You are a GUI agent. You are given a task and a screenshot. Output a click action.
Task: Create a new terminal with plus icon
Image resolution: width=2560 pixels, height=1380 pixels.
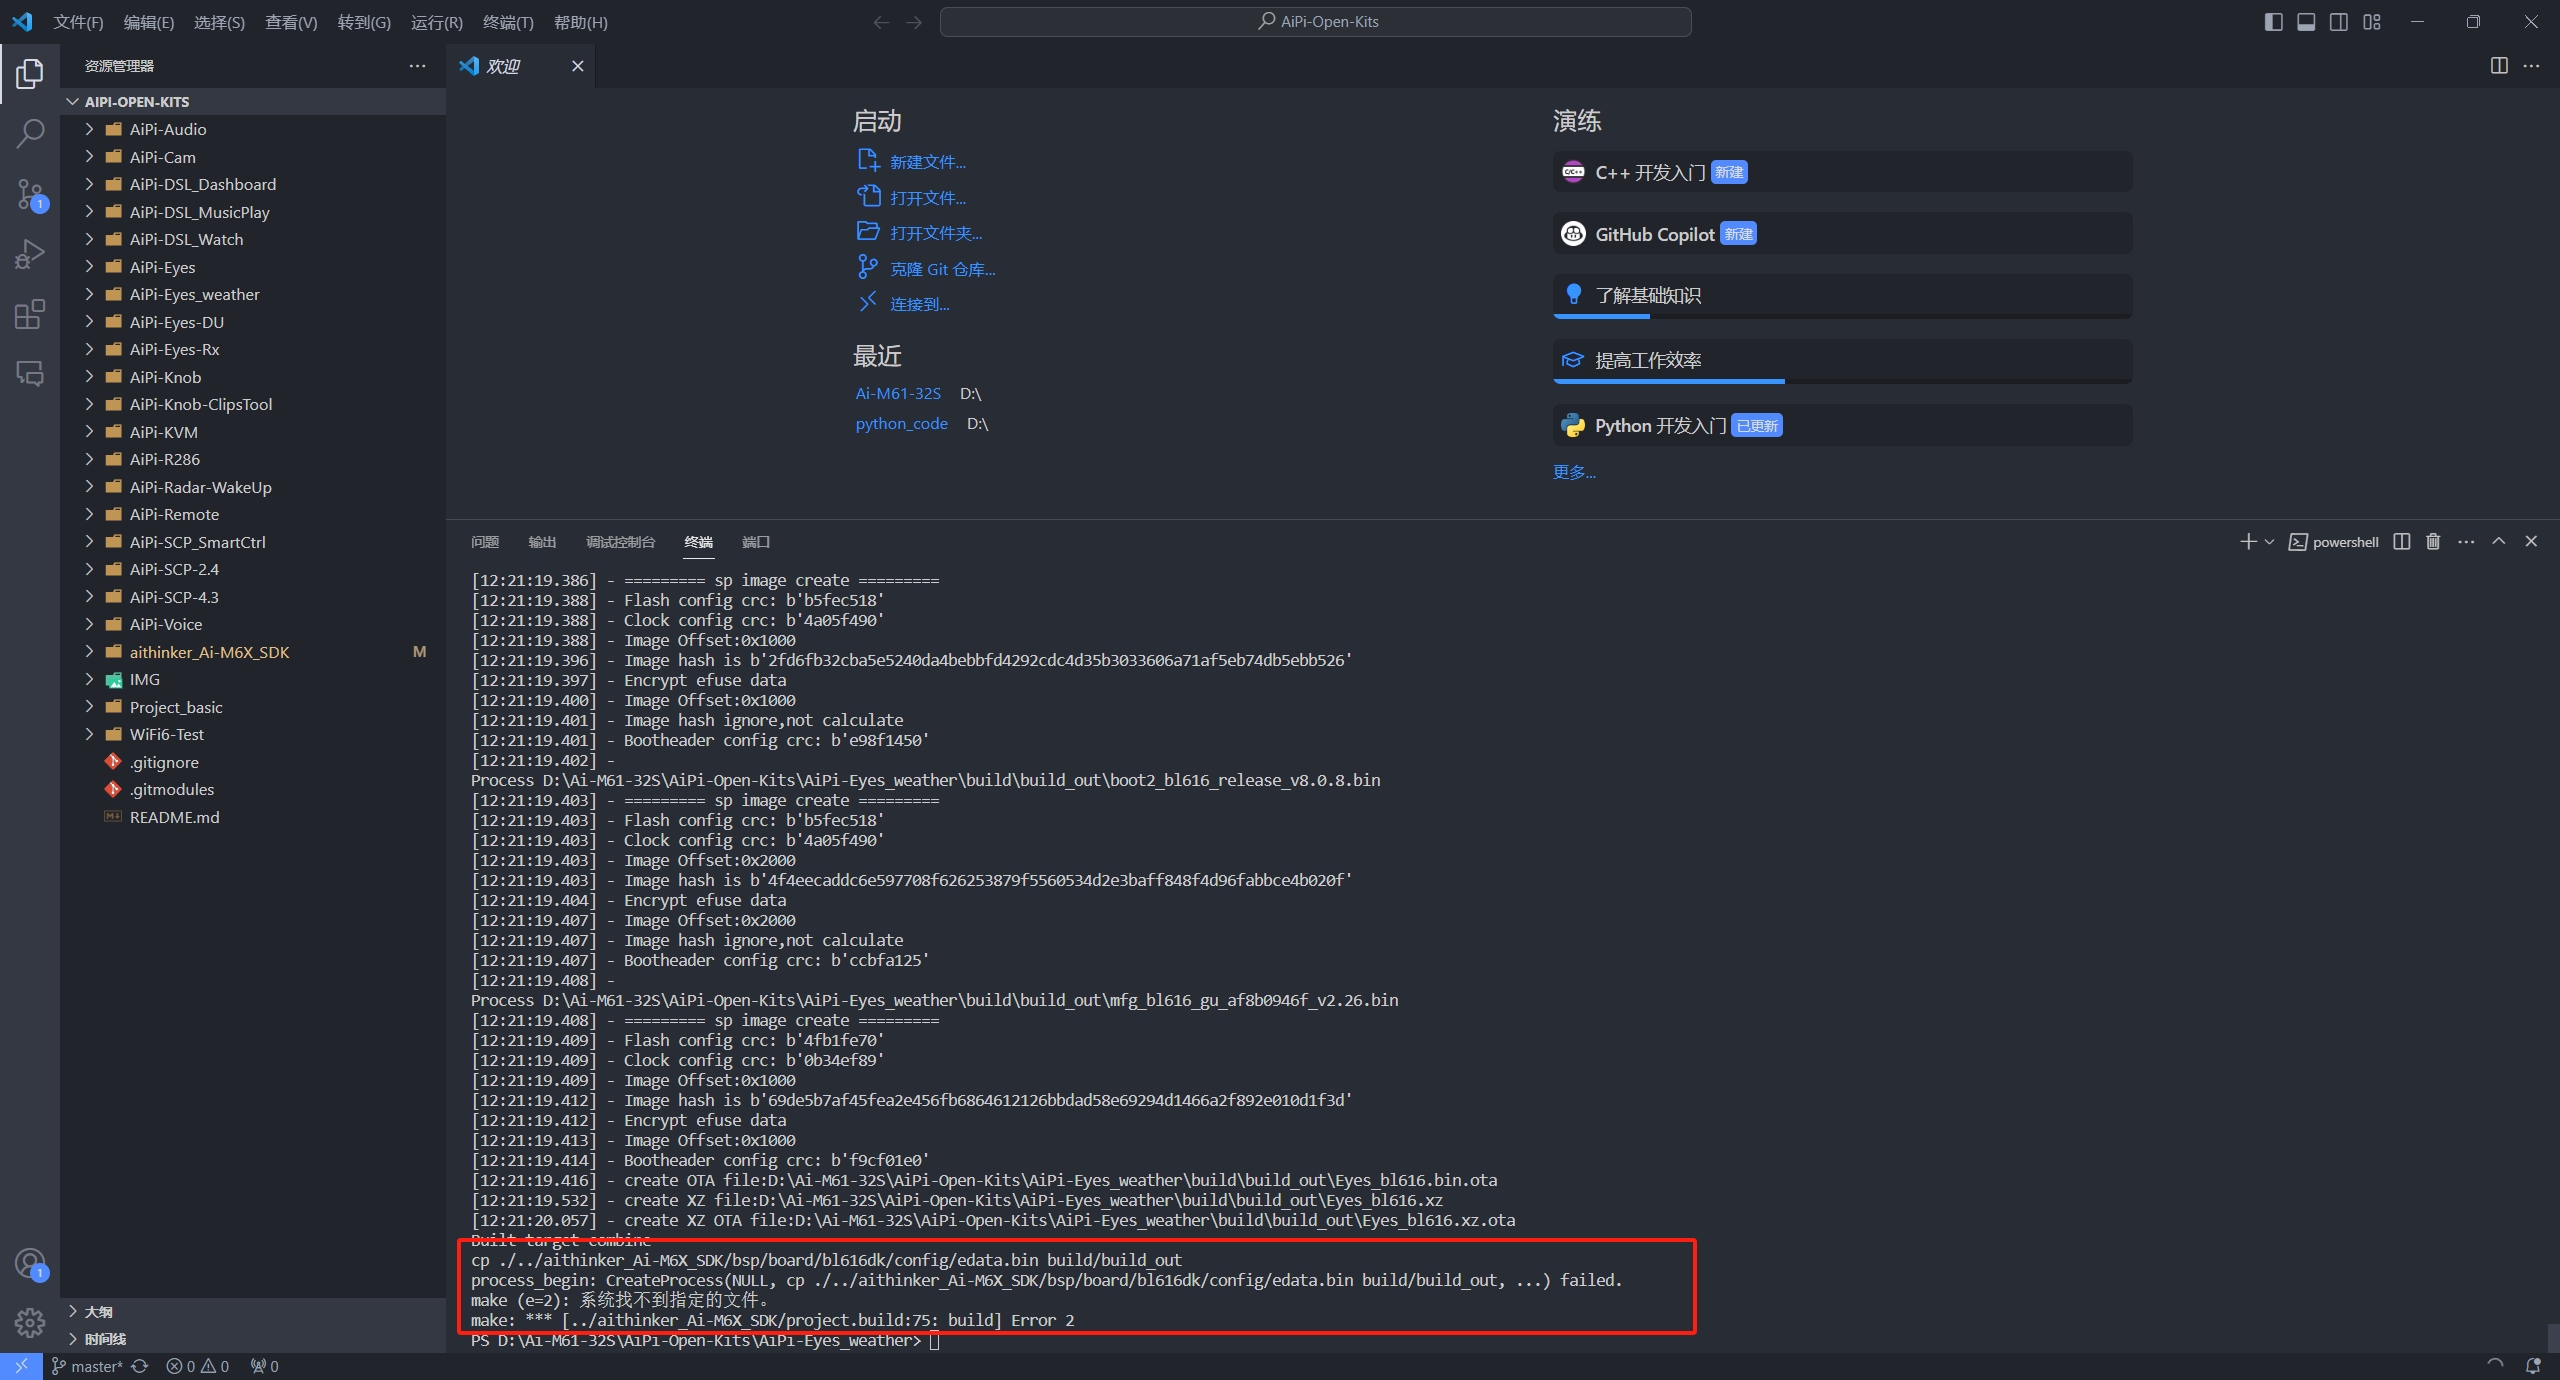(2248, 541)
